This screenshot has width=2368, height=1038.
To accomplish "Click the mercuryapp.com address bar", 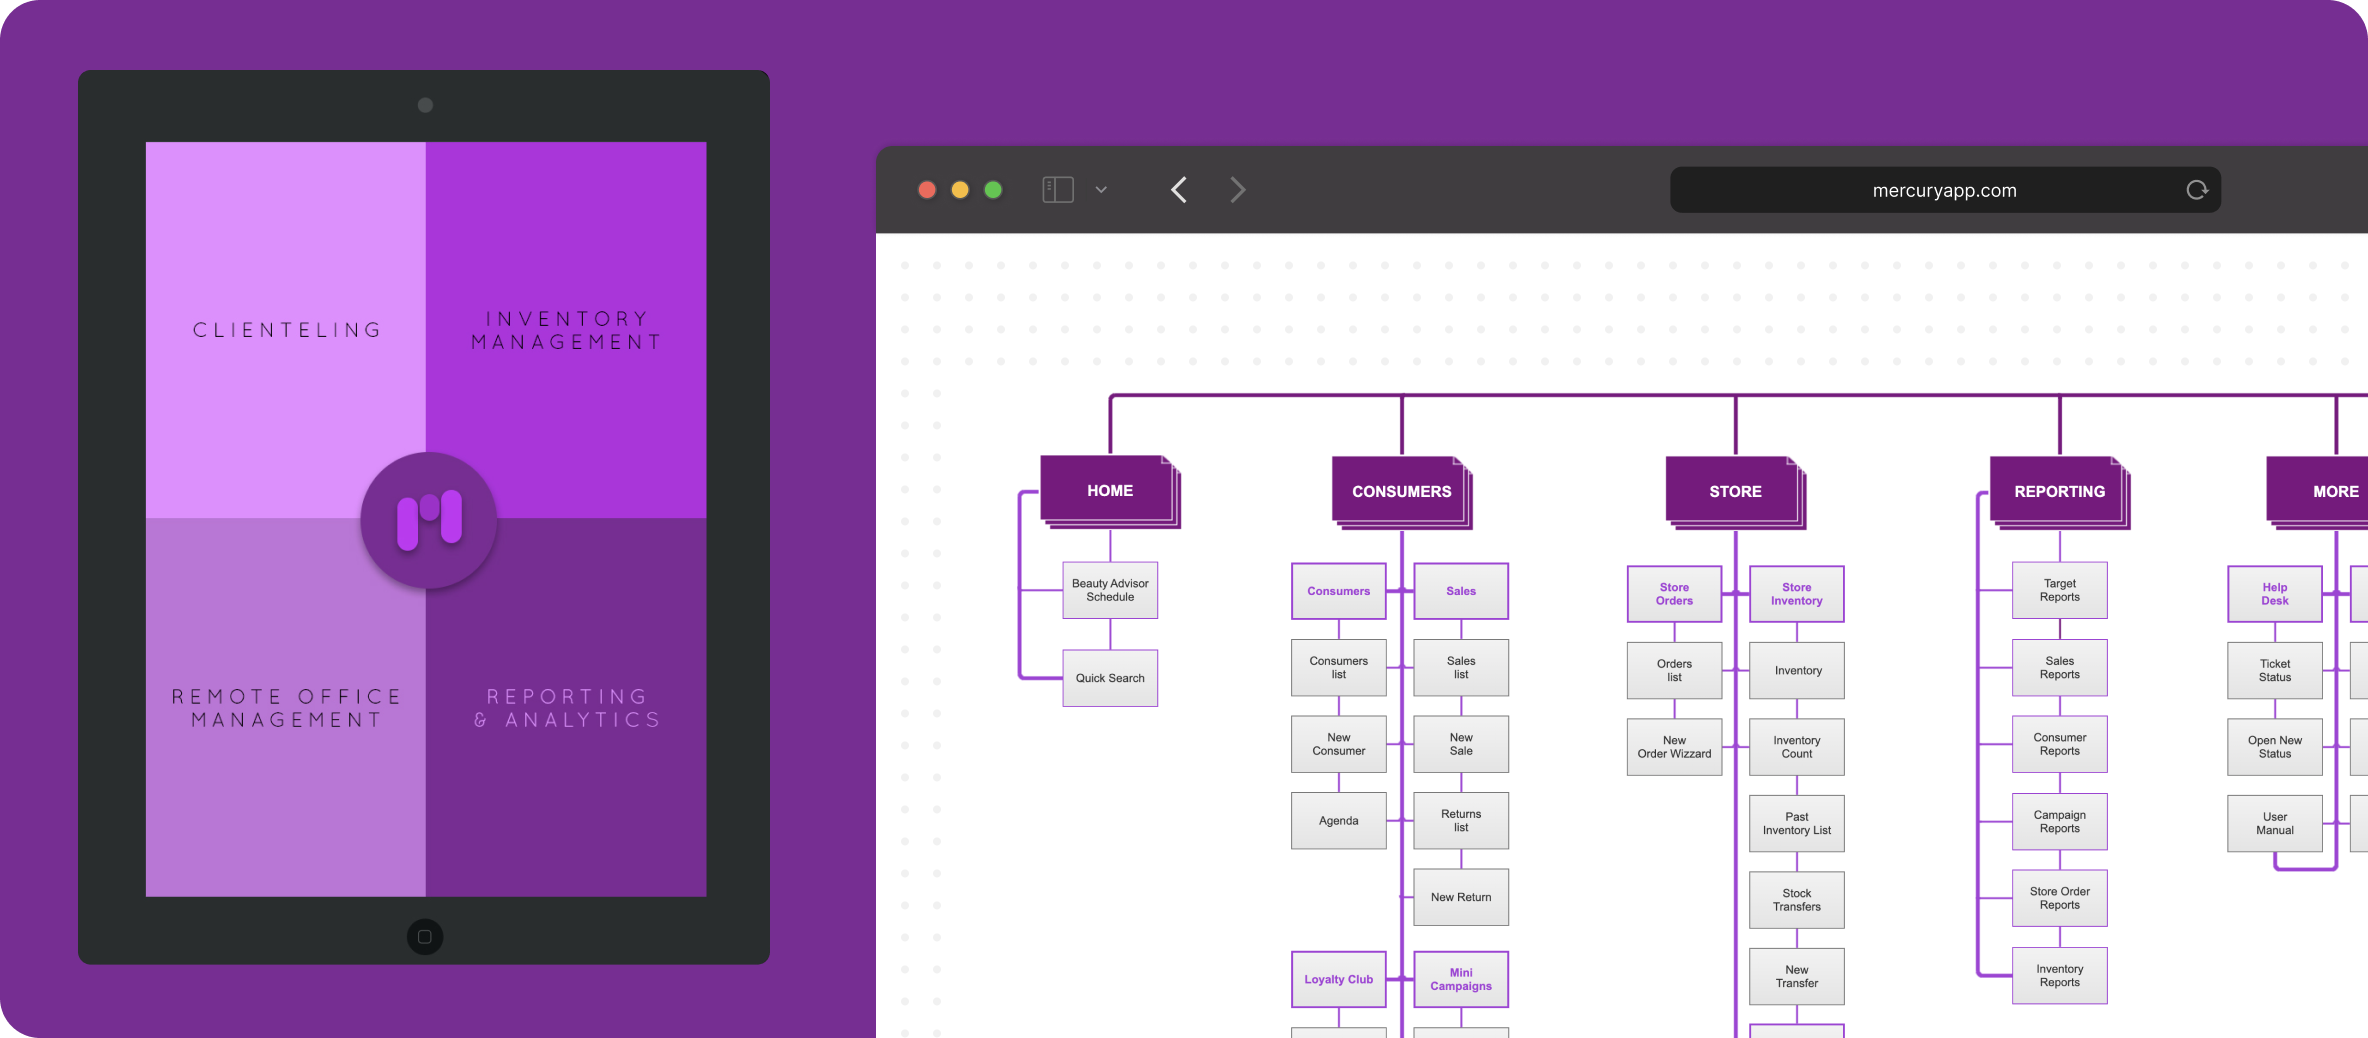I will pos(1944,190).
